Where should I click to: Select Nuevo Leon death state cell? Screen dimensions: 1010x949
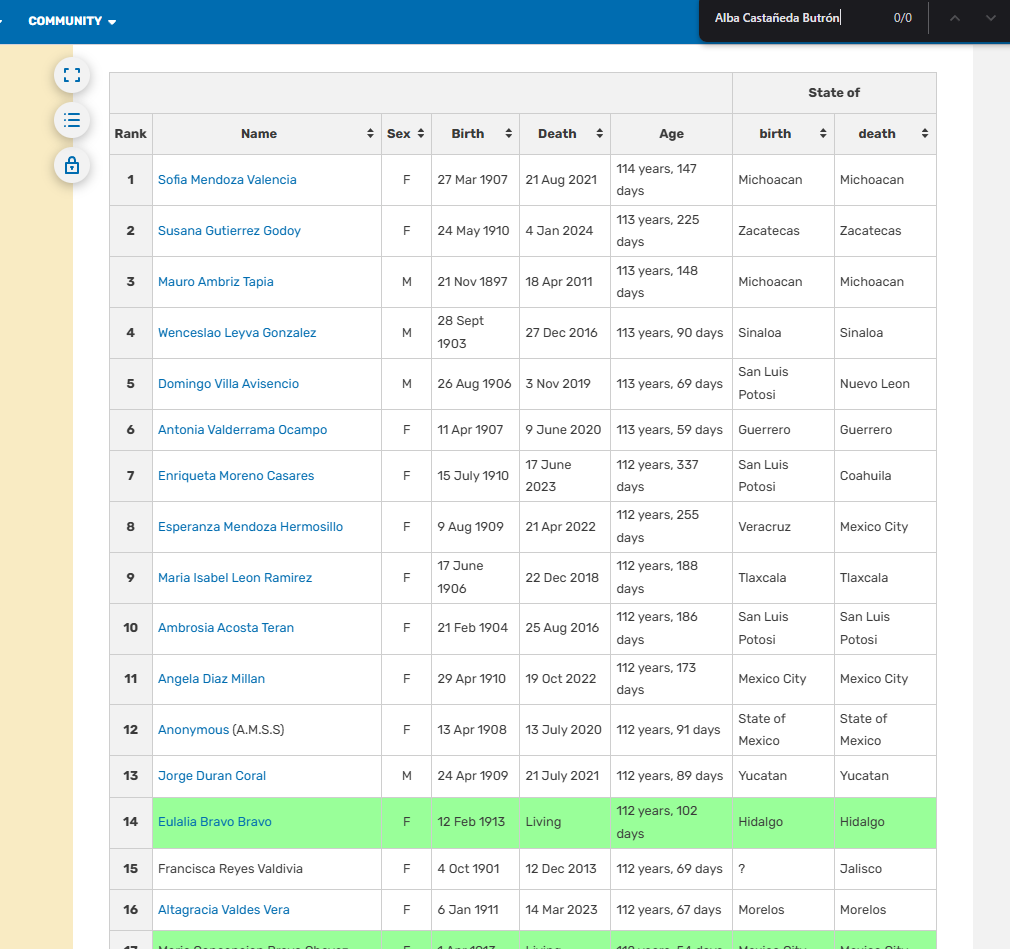pos(885,383)
